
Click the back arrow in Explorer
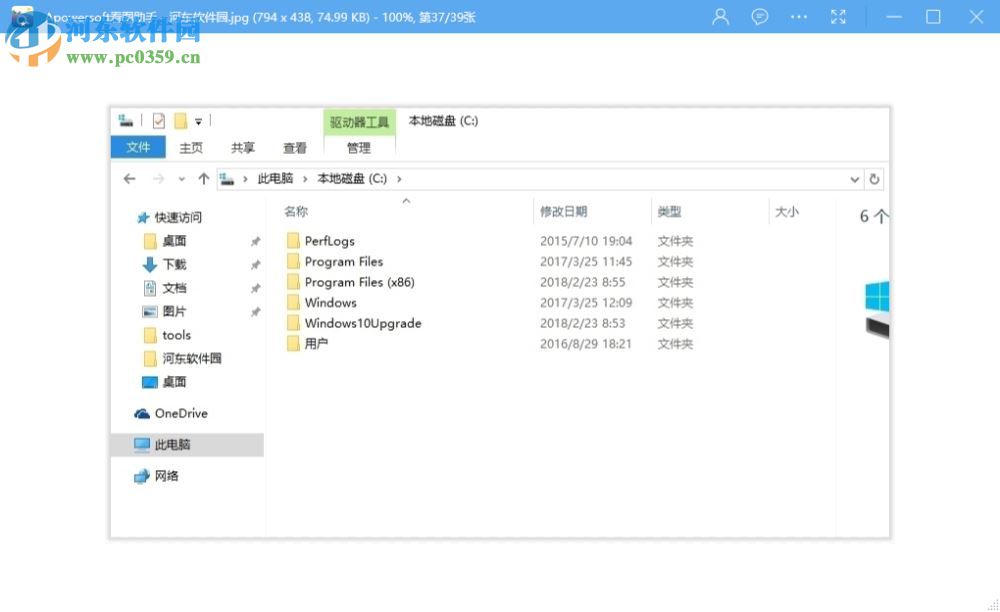pyautogui.click(x=129, y=179)
